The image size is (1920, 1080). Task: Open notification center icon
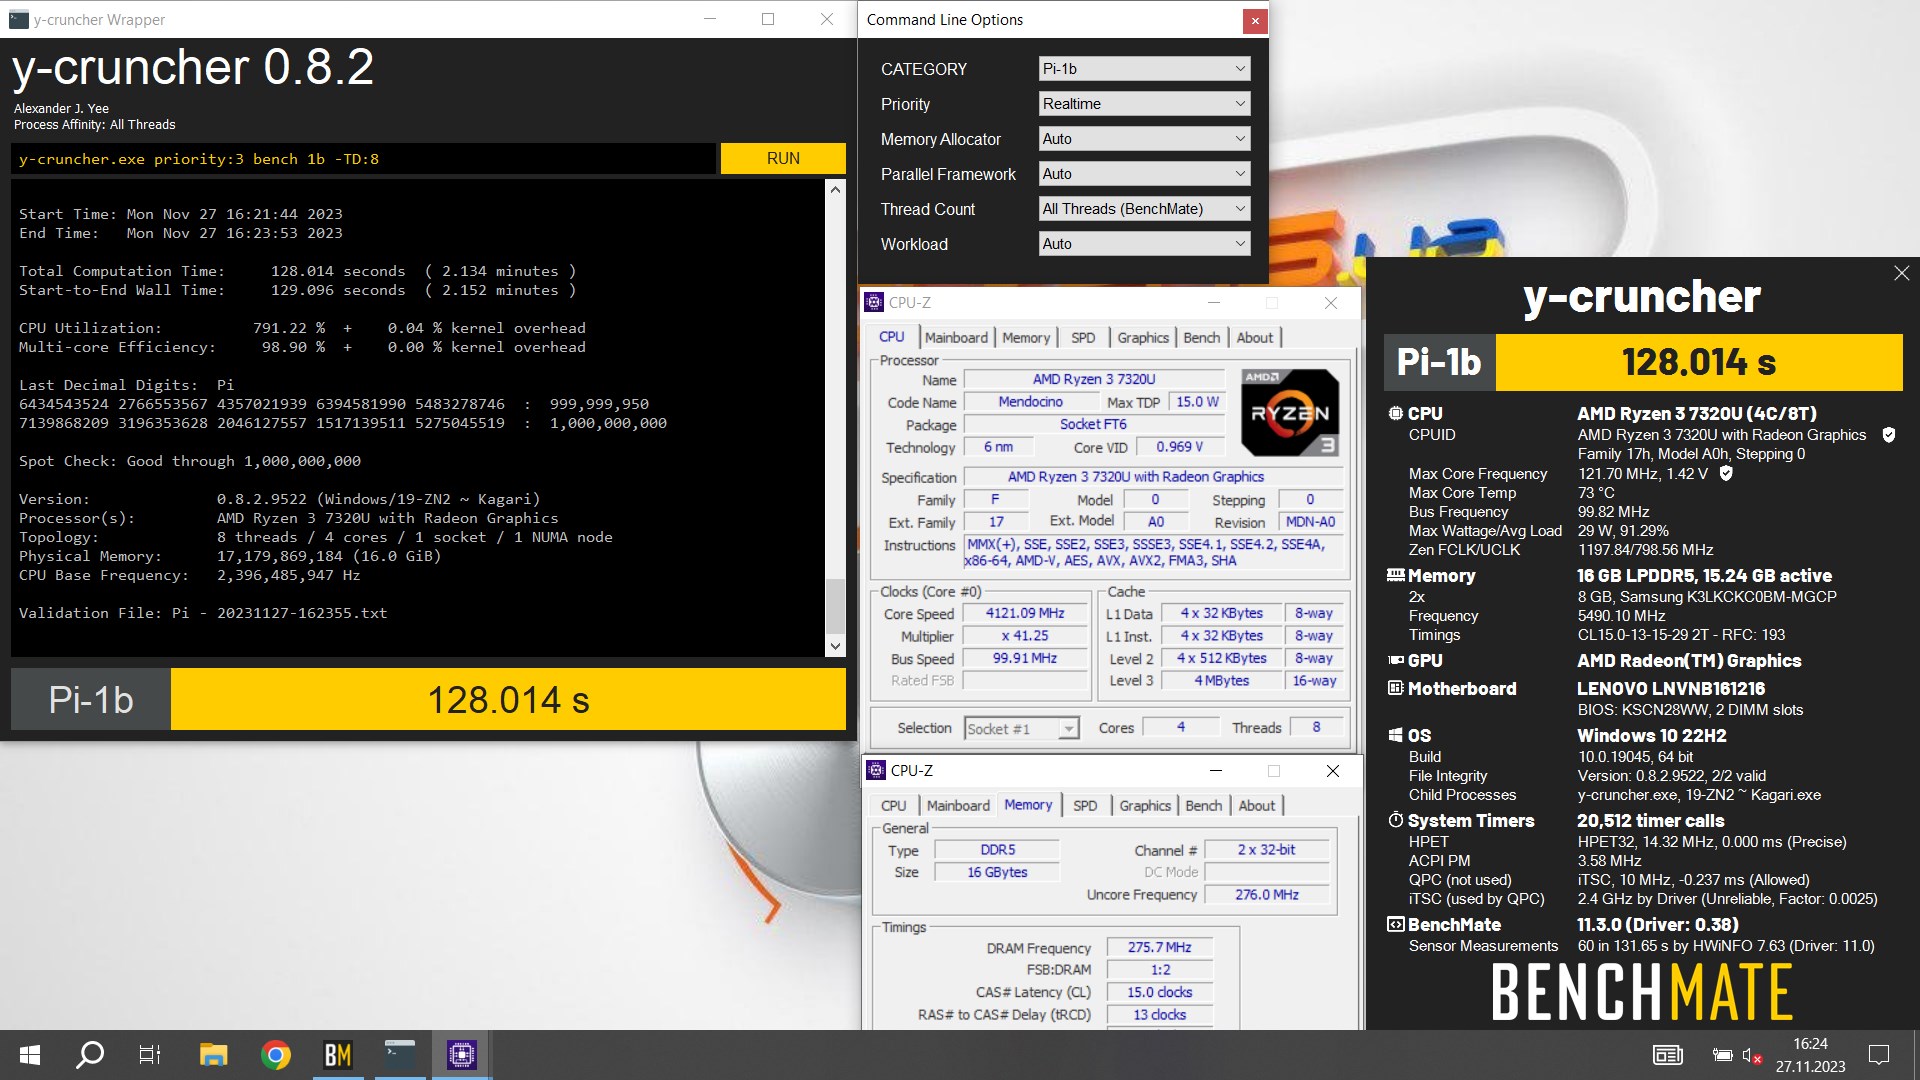click(x=1879, y=1055)
